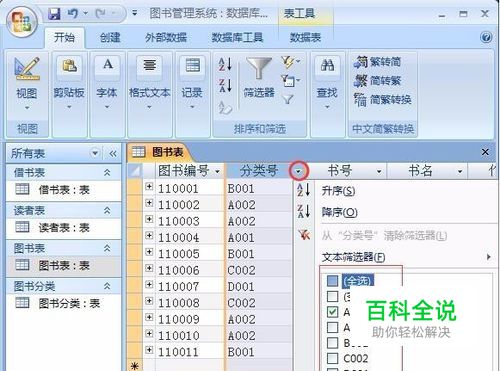
Task: Switch to the 数据表 ribbon tab
Action: pos(305,37)
